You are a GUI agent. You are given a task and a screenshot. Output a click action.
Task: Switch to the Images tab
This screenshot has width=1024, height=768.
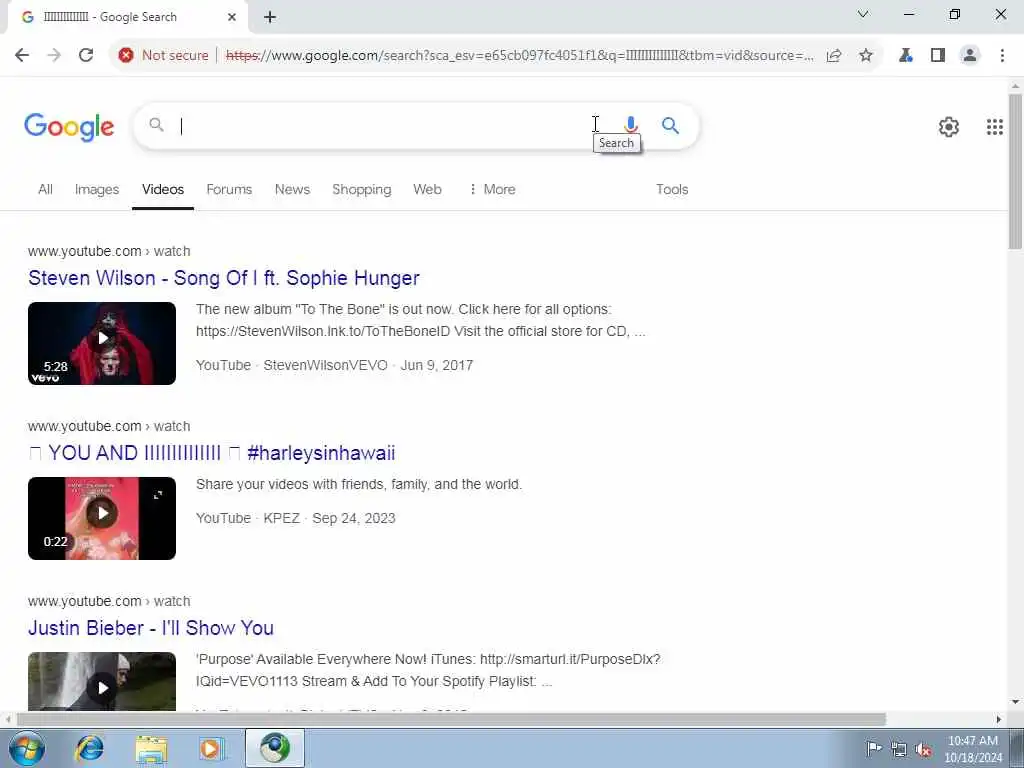tap(97, 189)
